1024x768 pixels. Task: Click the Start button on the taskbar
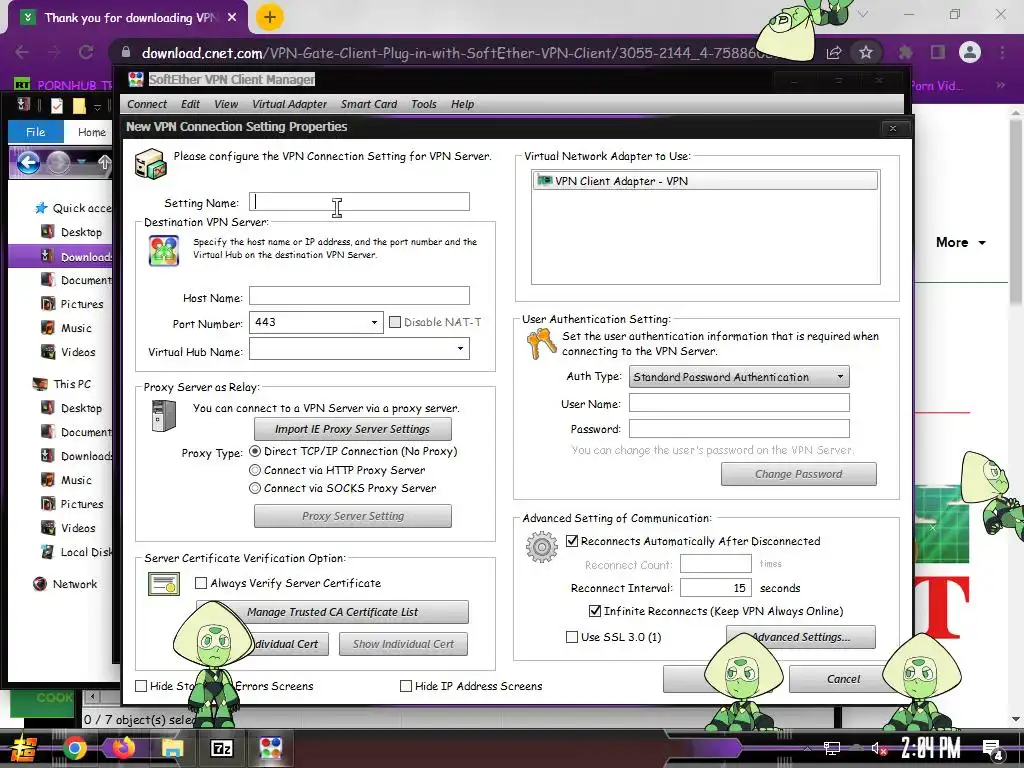(24, 748)
